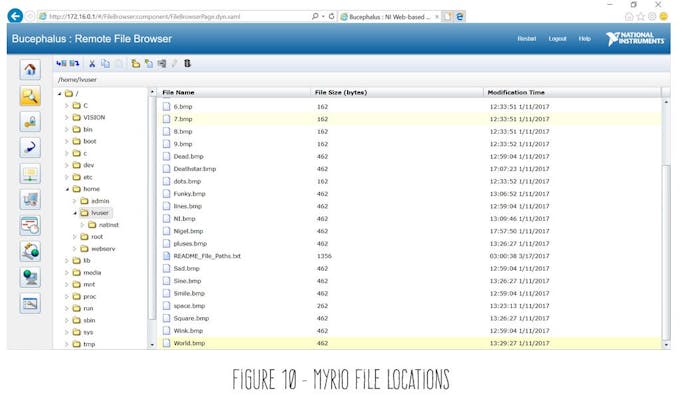This screenshot has height=397, width=680.
Task: Switch to the Bucephalus browser tab
Action: tap(389, 17)
